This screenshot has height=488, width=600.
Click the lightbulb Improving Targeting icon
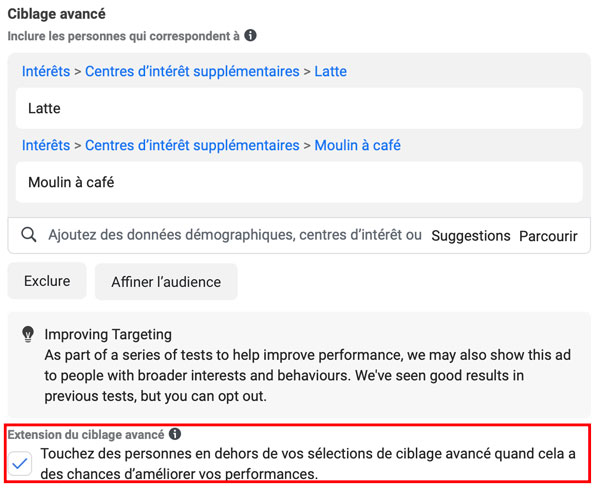coord(28,334)
